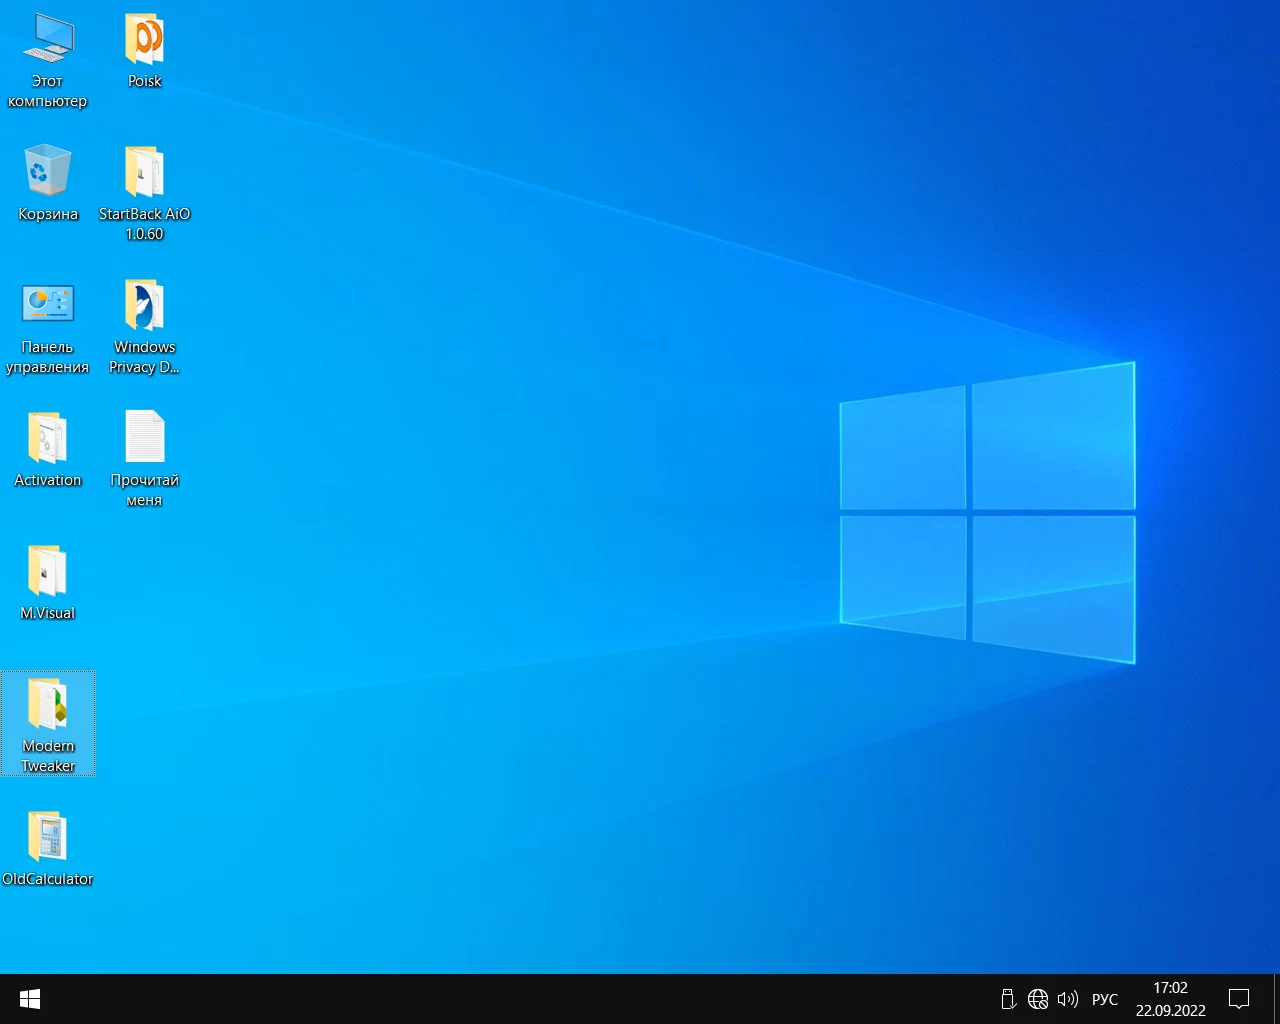Open the clock showing 17:02
The image size is (1280, 1024).
pyautogui.click(x=1170, y=999)
